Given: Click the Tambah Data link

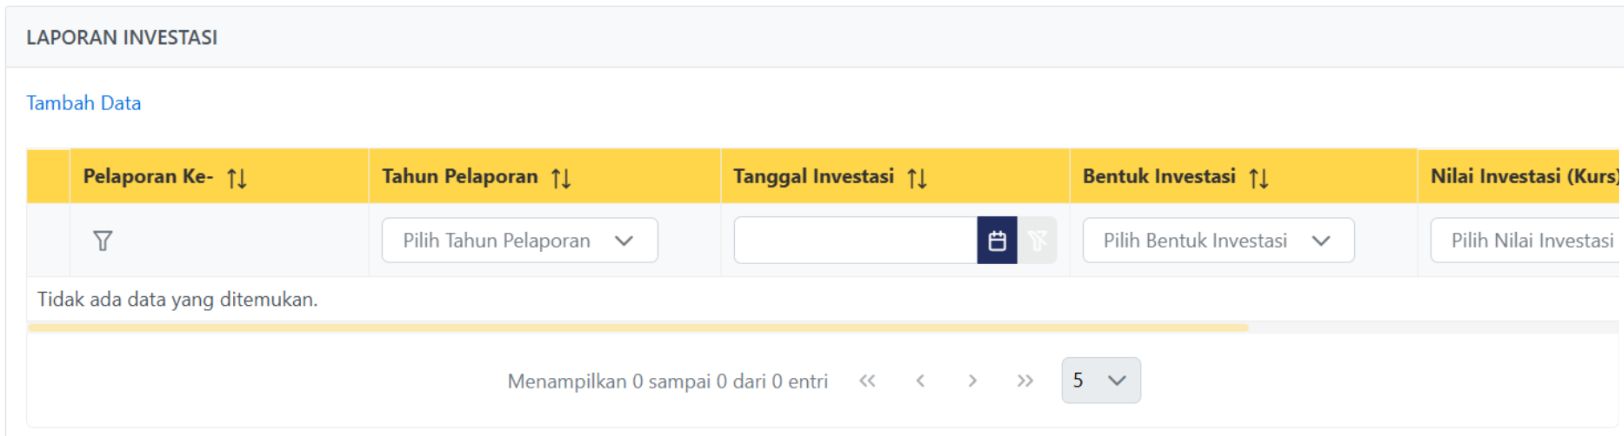Looking at the screenshot, I should [x=83, y=103].
